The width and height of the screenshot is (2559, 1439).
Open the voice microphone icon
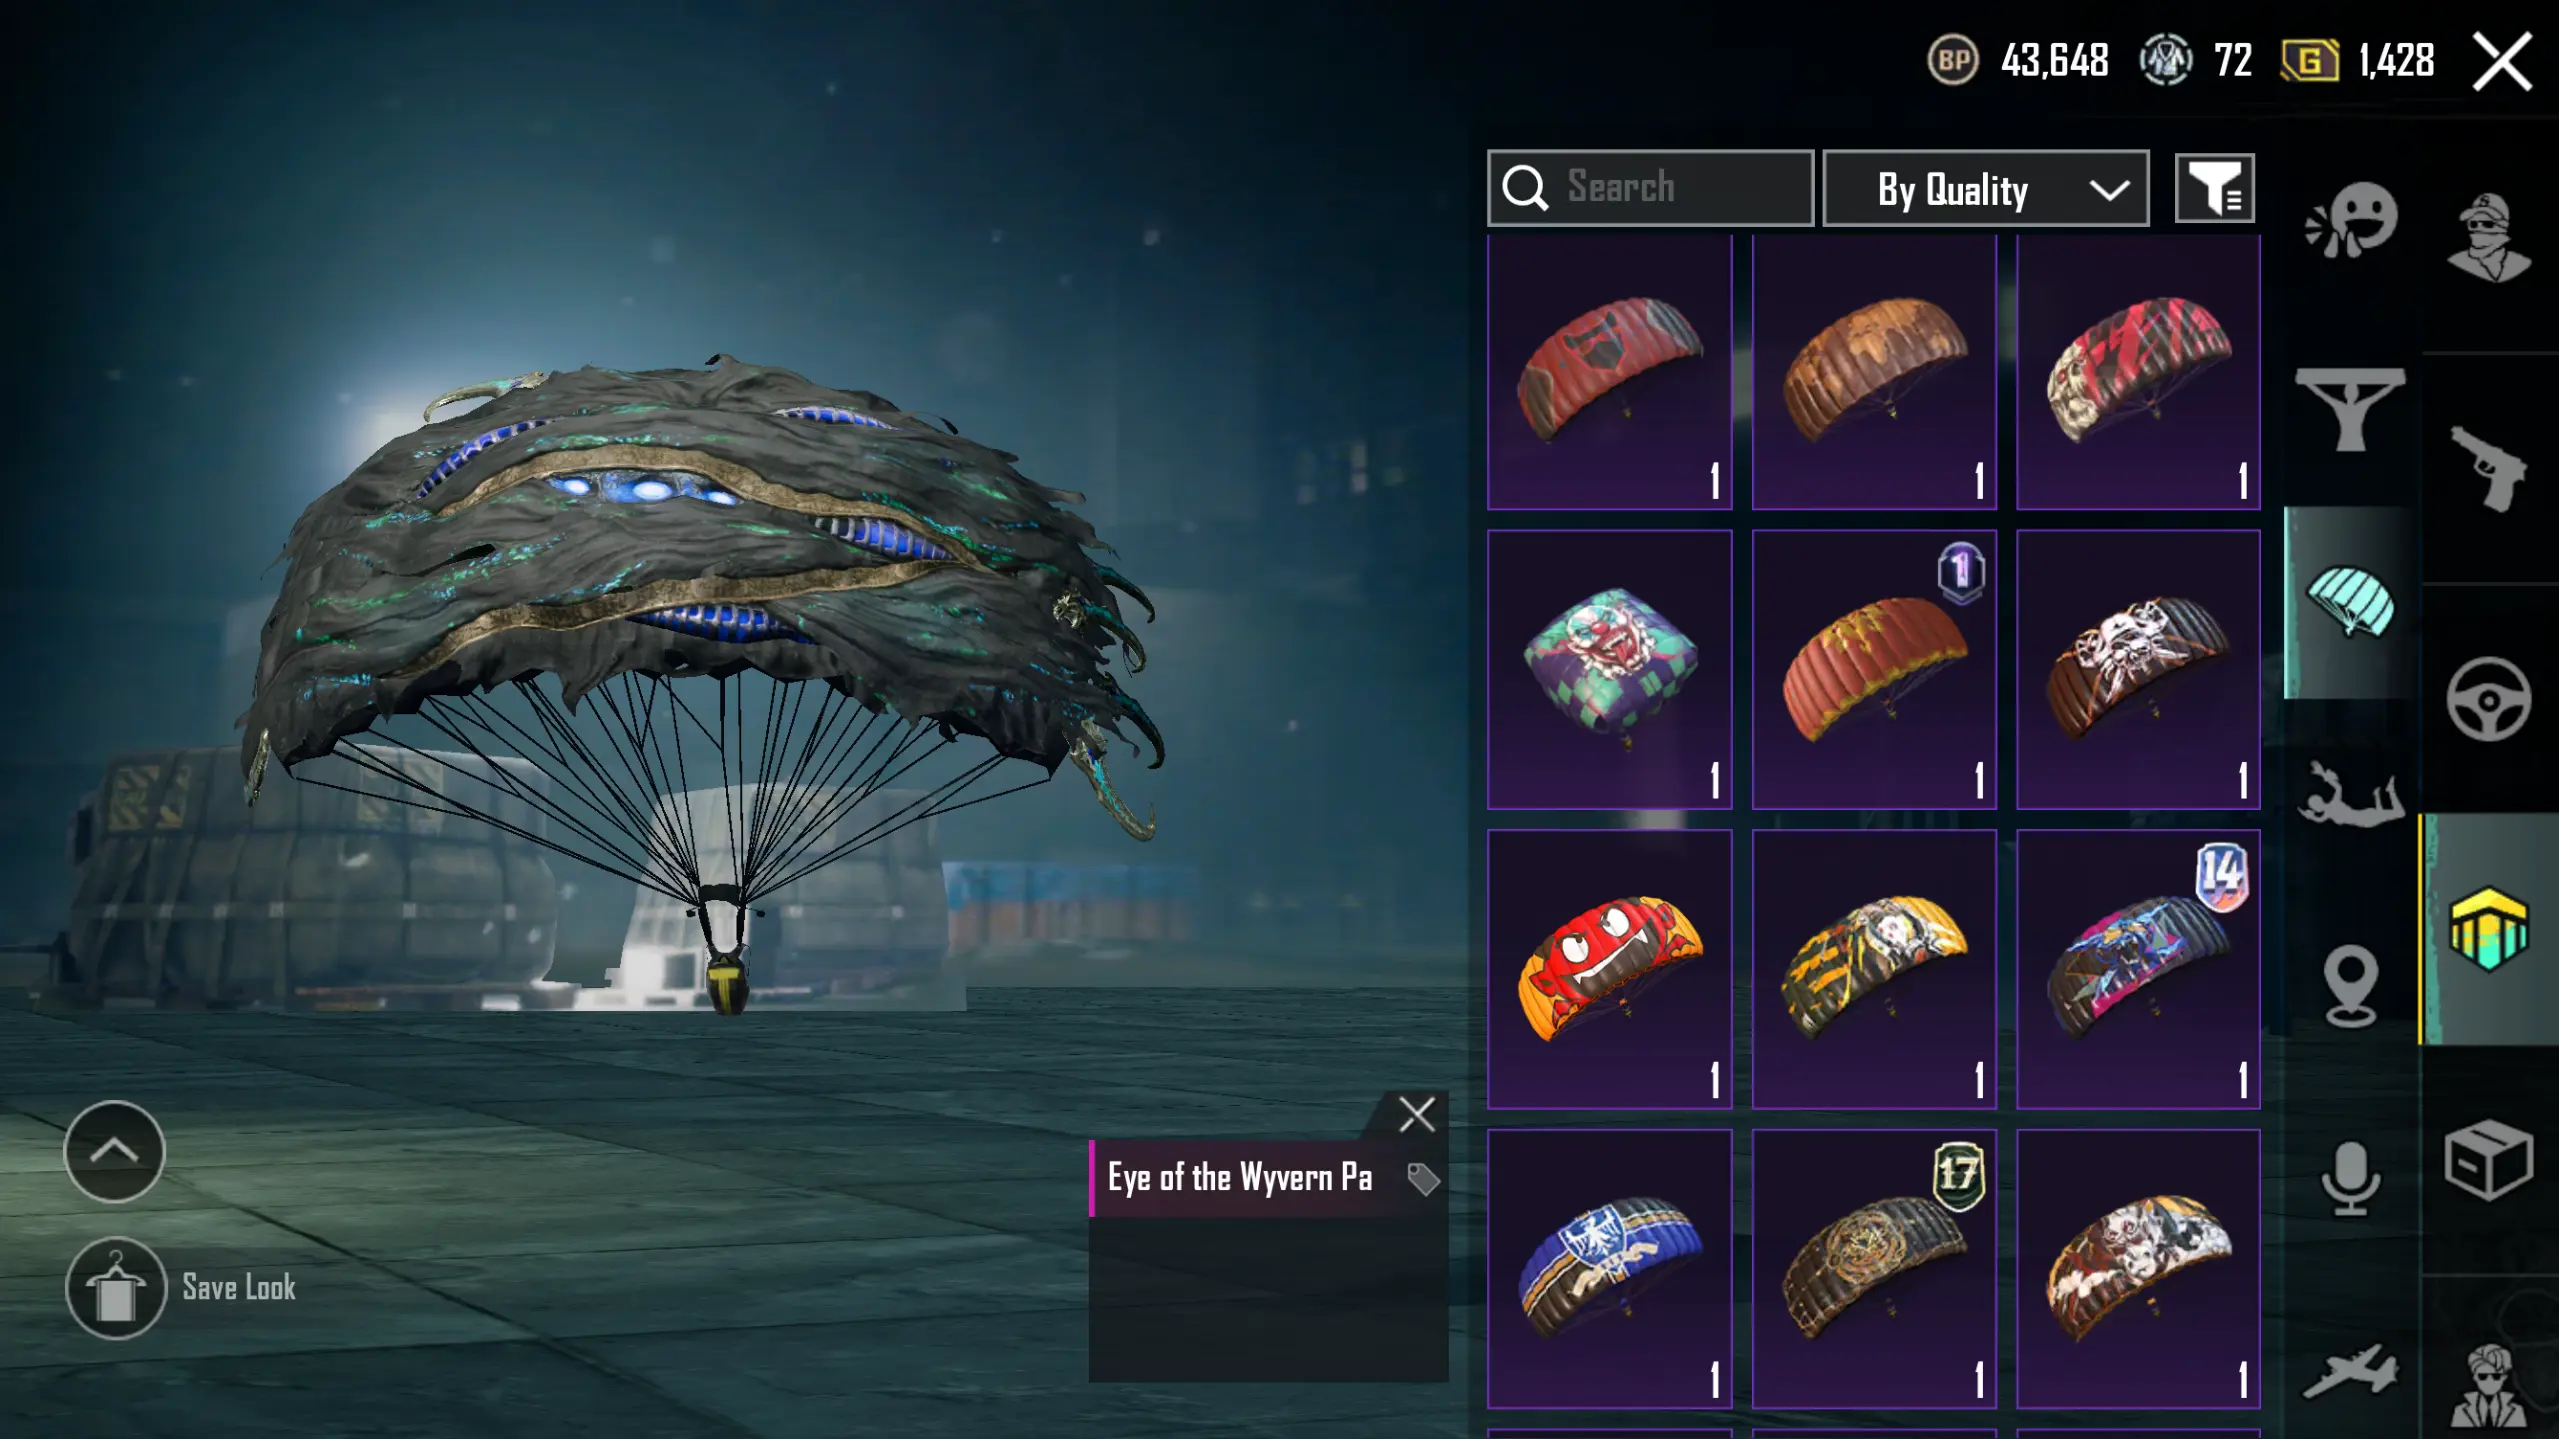tap(2350, 1178)
